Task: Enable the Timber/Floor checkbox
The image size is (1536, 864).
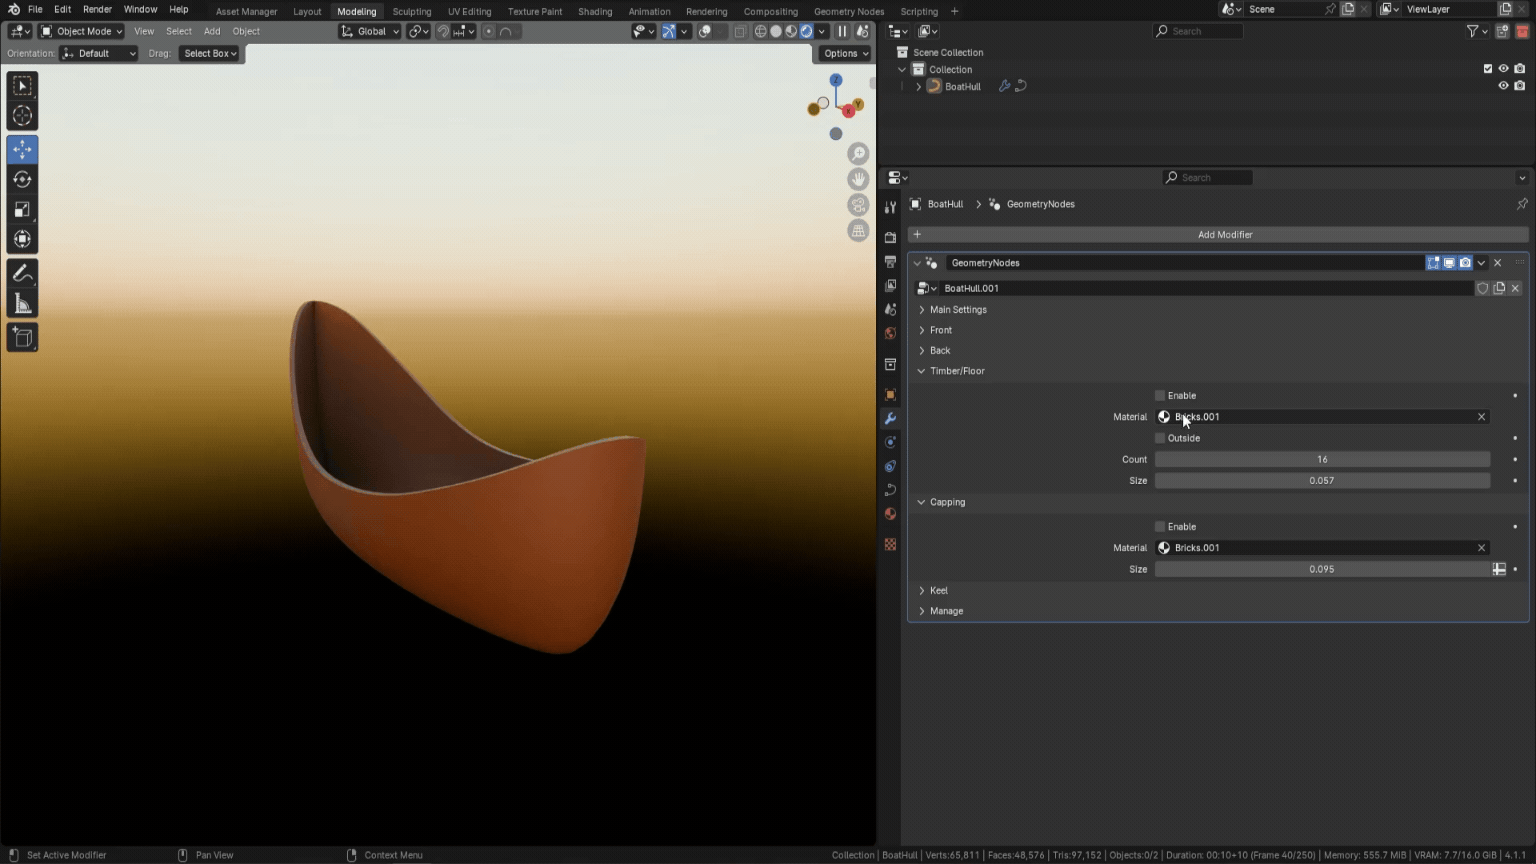Action: click(1160, 396)
